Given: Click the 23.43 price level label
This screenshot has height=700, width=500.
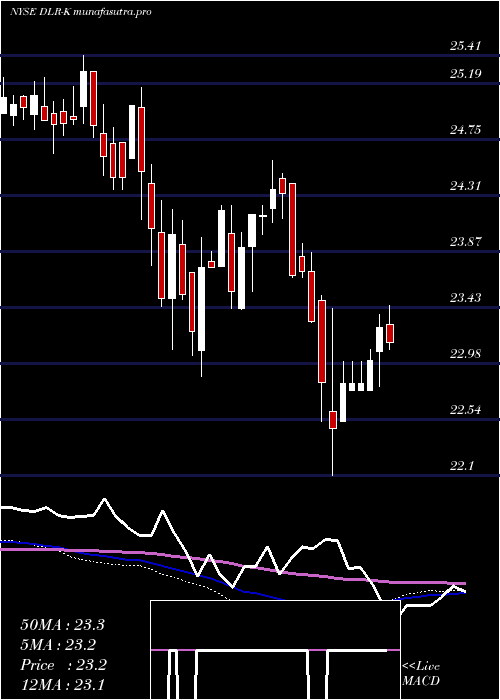Looking at the screenshot, I should pyautogui.click(x=465, y=297).
